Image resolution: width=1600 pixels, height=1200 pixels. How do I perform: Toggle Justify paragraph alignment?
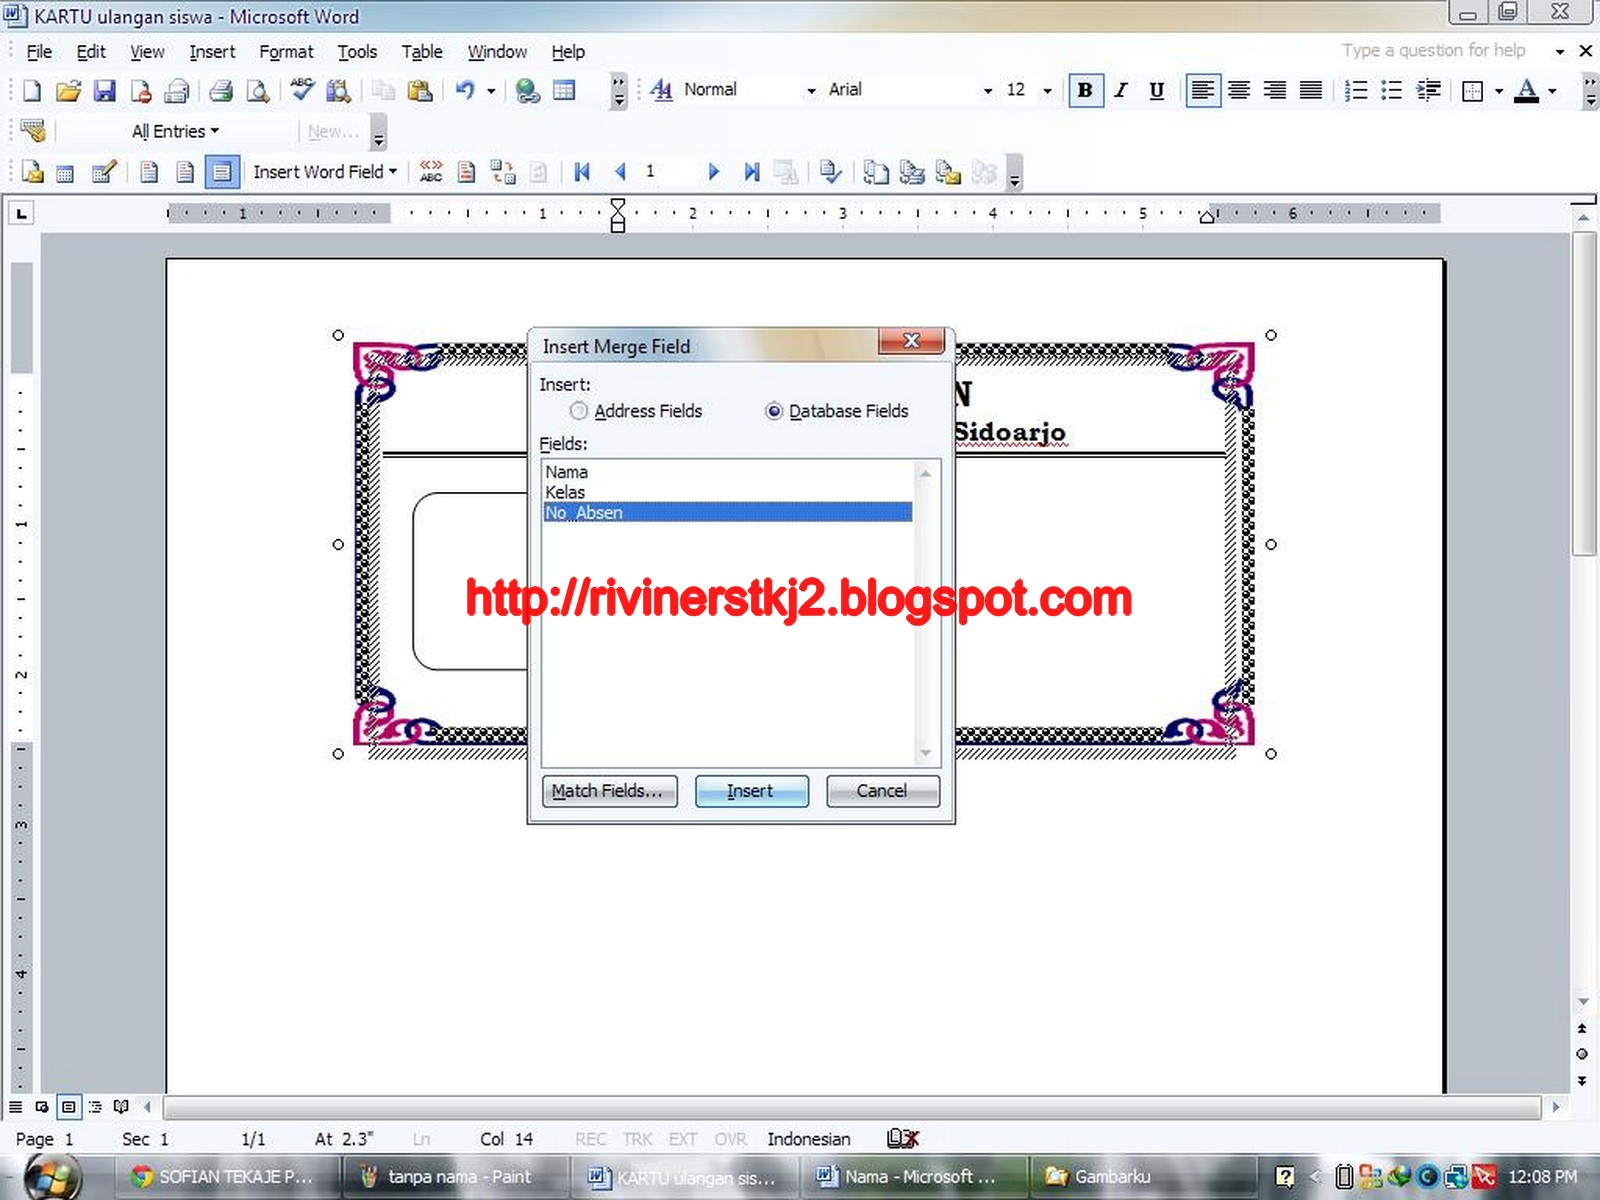[1311, 91]
